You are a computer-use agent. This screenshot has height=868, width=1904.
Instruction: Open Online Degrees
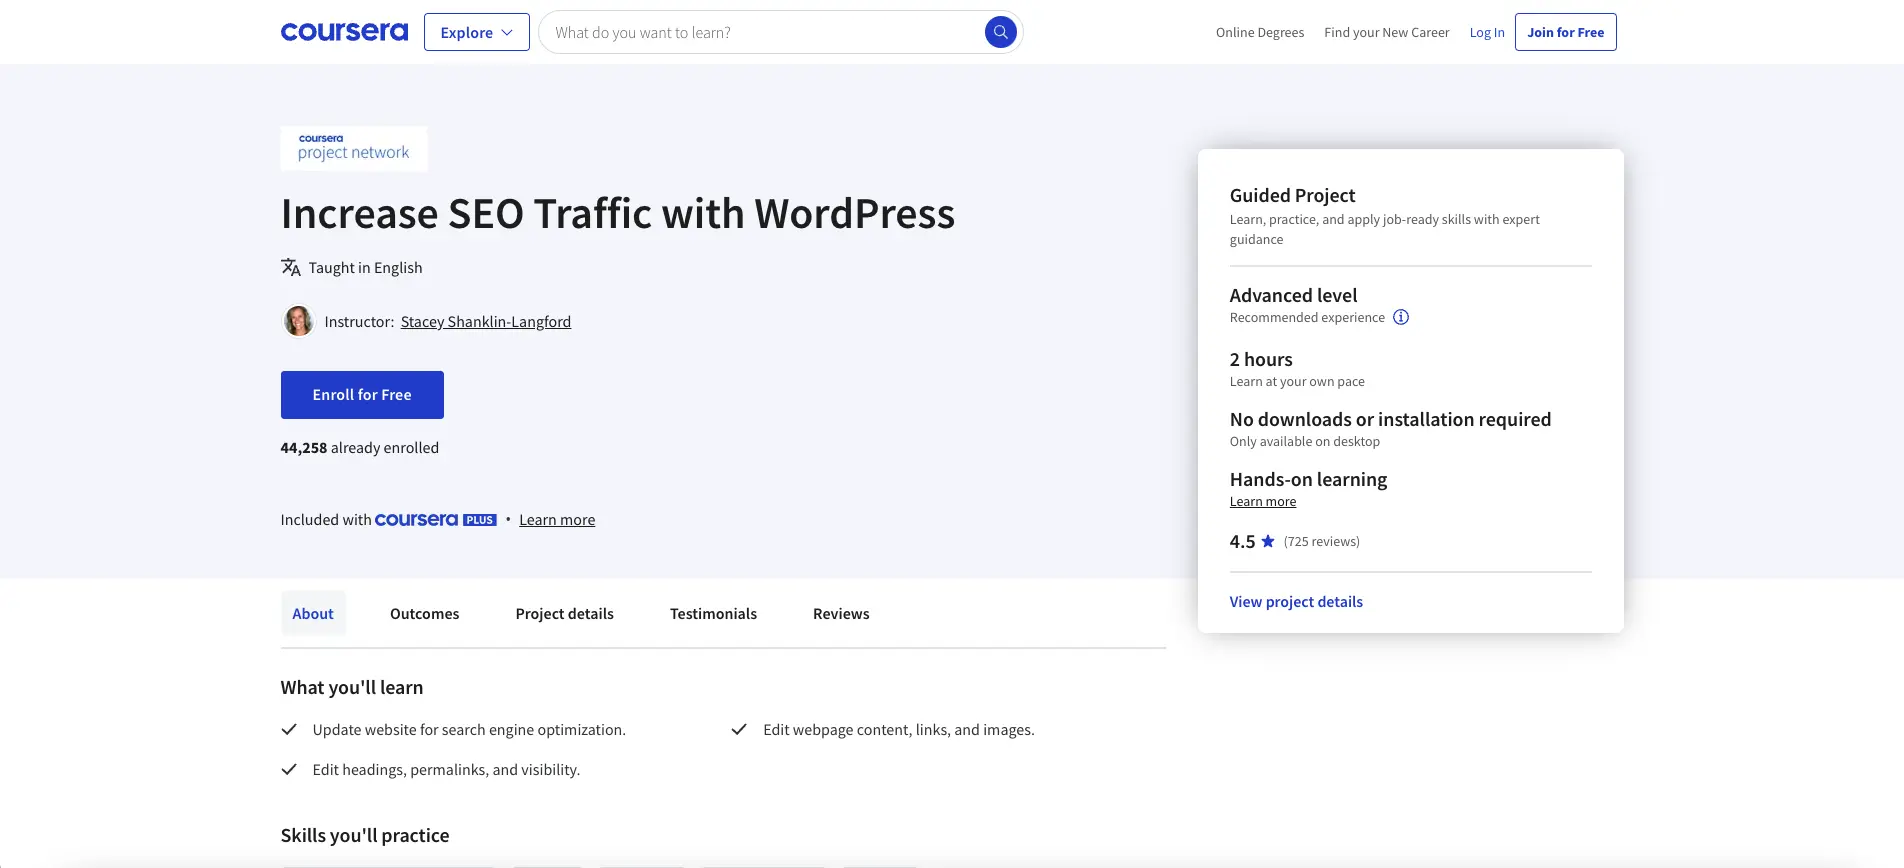click(x=1260, y=32)
